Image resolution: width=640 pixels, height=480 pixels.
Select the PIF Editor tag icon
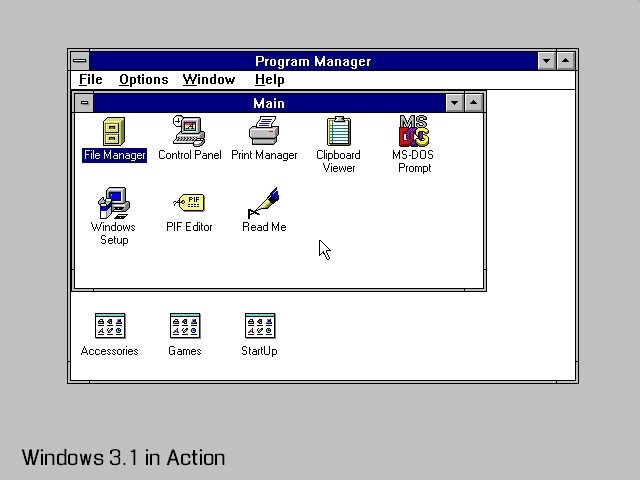pos(189,202)
